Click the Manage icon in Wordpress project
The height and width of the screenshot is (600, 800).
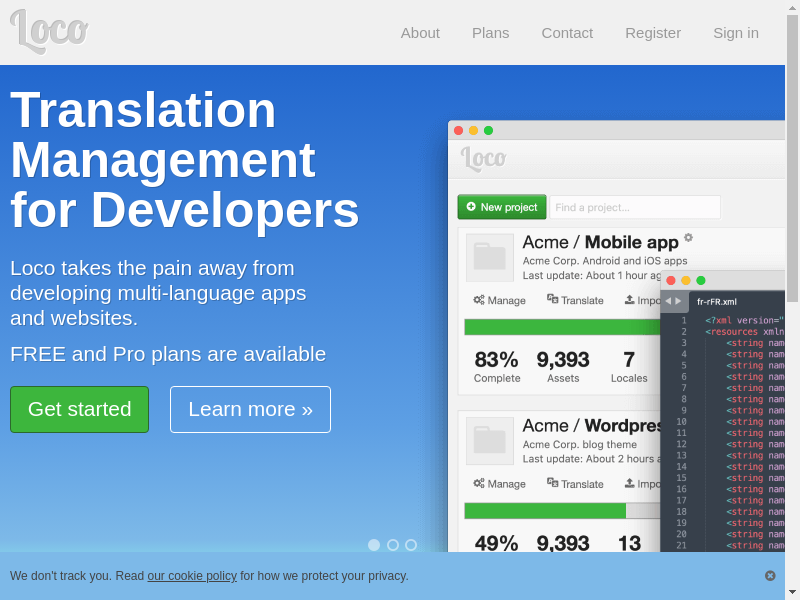click(x=479, y=483)
